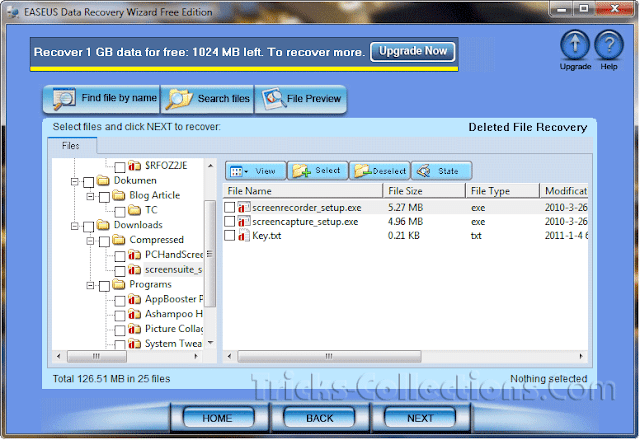Click the Compressed folder icon
The width and height of the screenshot is (640, 440).
click(119, 240)
